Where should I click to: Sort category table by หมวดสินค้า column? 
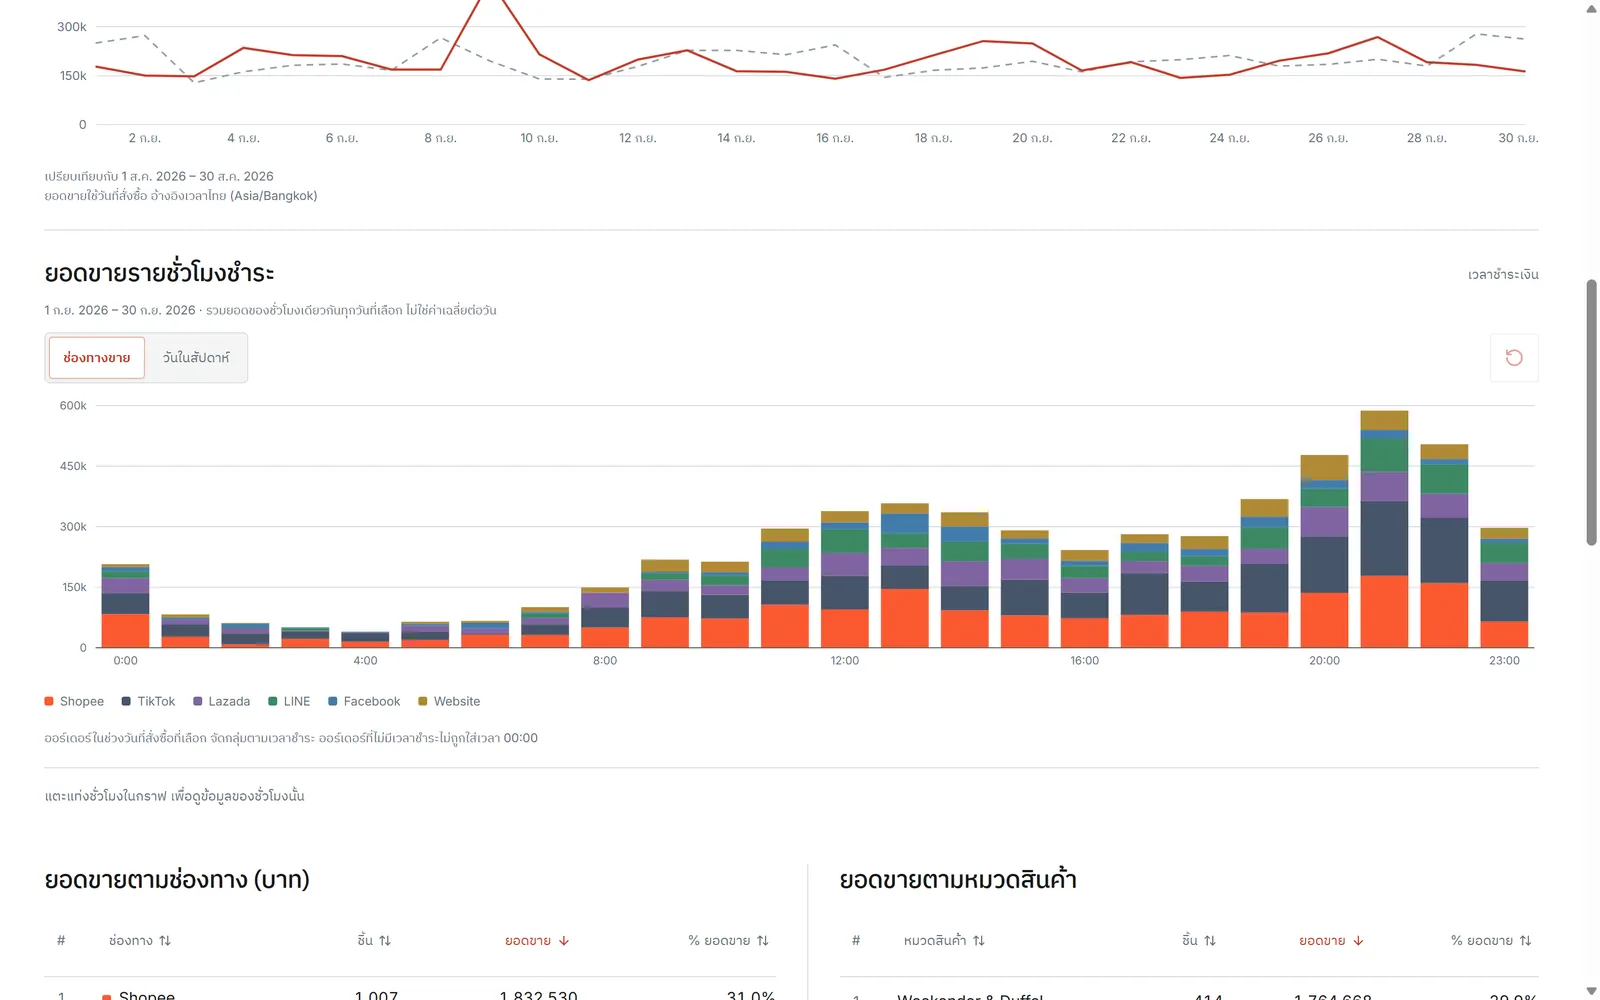tap(944, 940)
